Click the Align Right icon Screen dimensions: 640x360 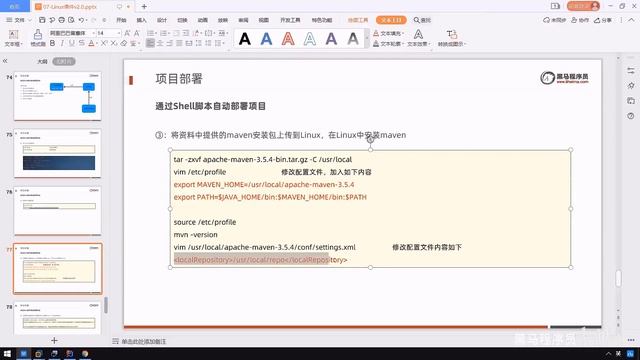tap(169, 43)
